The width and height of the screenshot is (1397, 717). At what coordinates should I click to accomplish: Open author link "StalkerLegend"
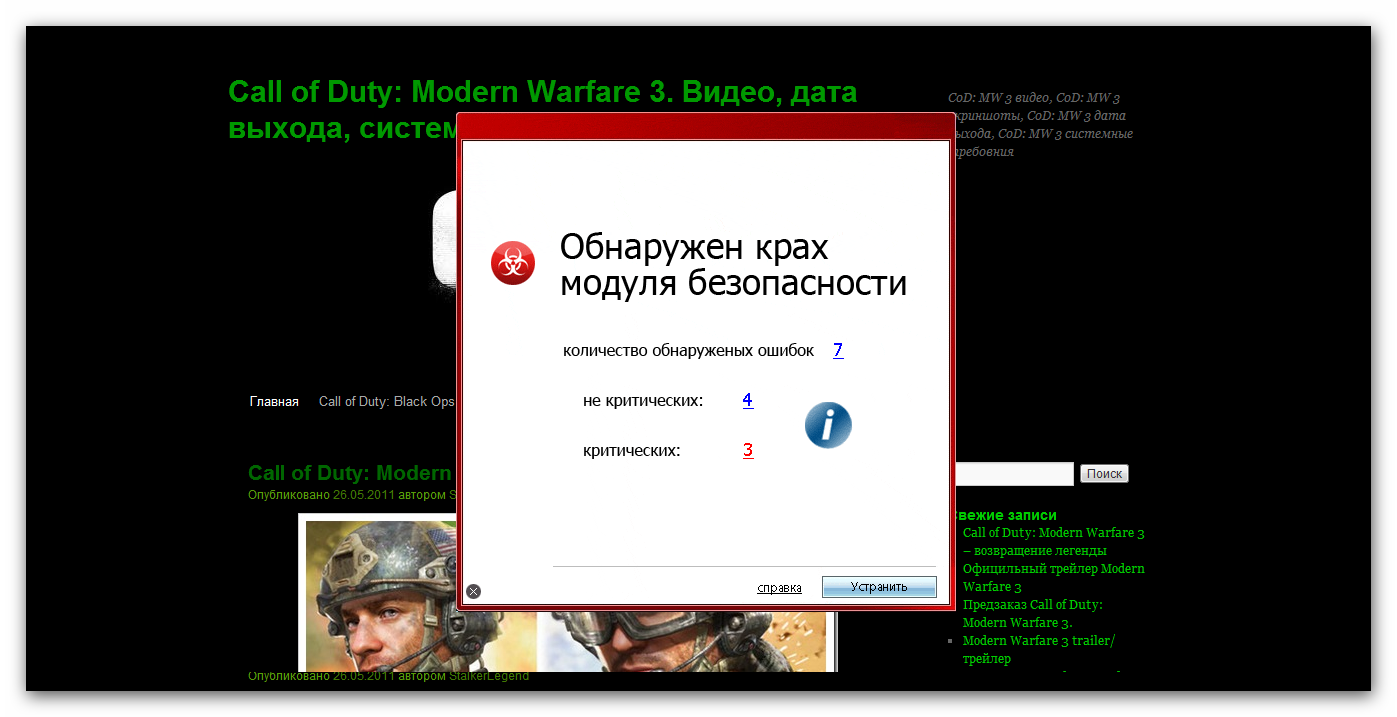(489, 677)
